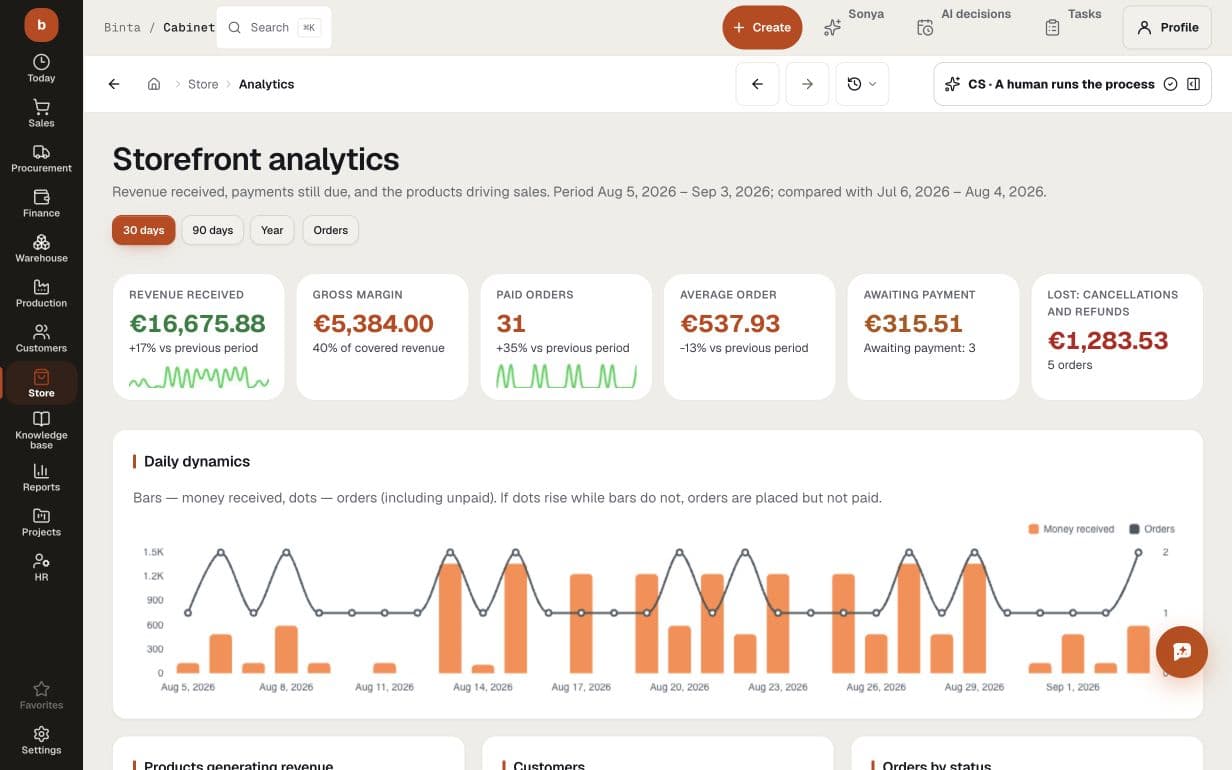The image size is (1232, 770).
Task: Open Tasks from top bar
Action: click(1072, 27)
